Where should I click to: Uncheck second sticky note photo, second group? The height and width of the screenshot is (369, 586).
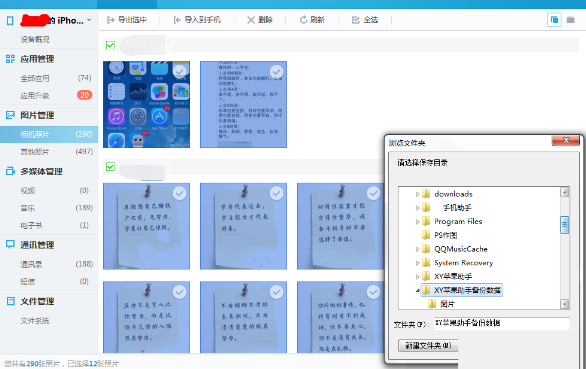[x=277, y=193]
